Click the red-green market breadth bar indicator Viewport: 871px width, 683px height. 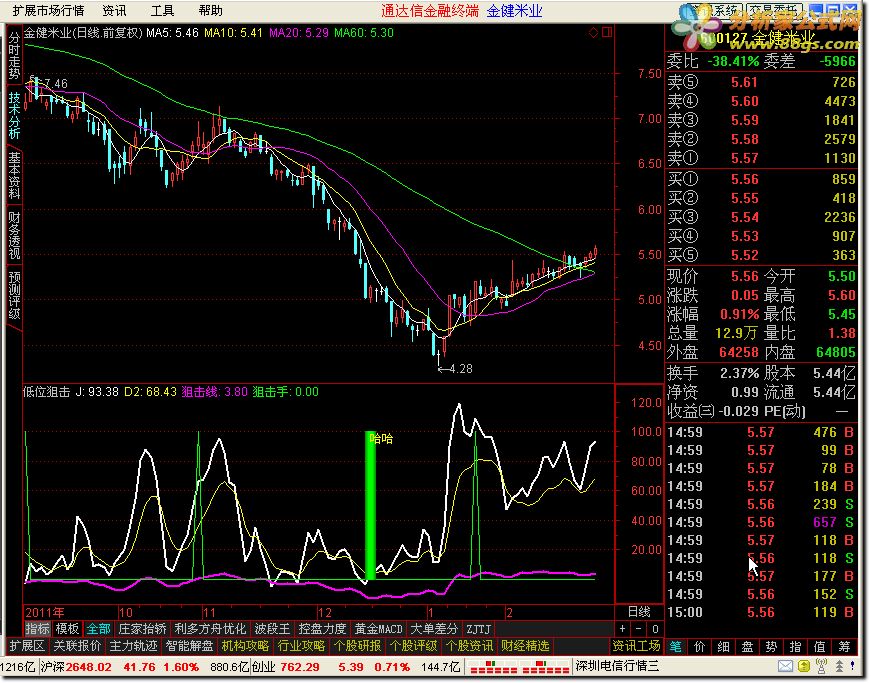(519, 666)
